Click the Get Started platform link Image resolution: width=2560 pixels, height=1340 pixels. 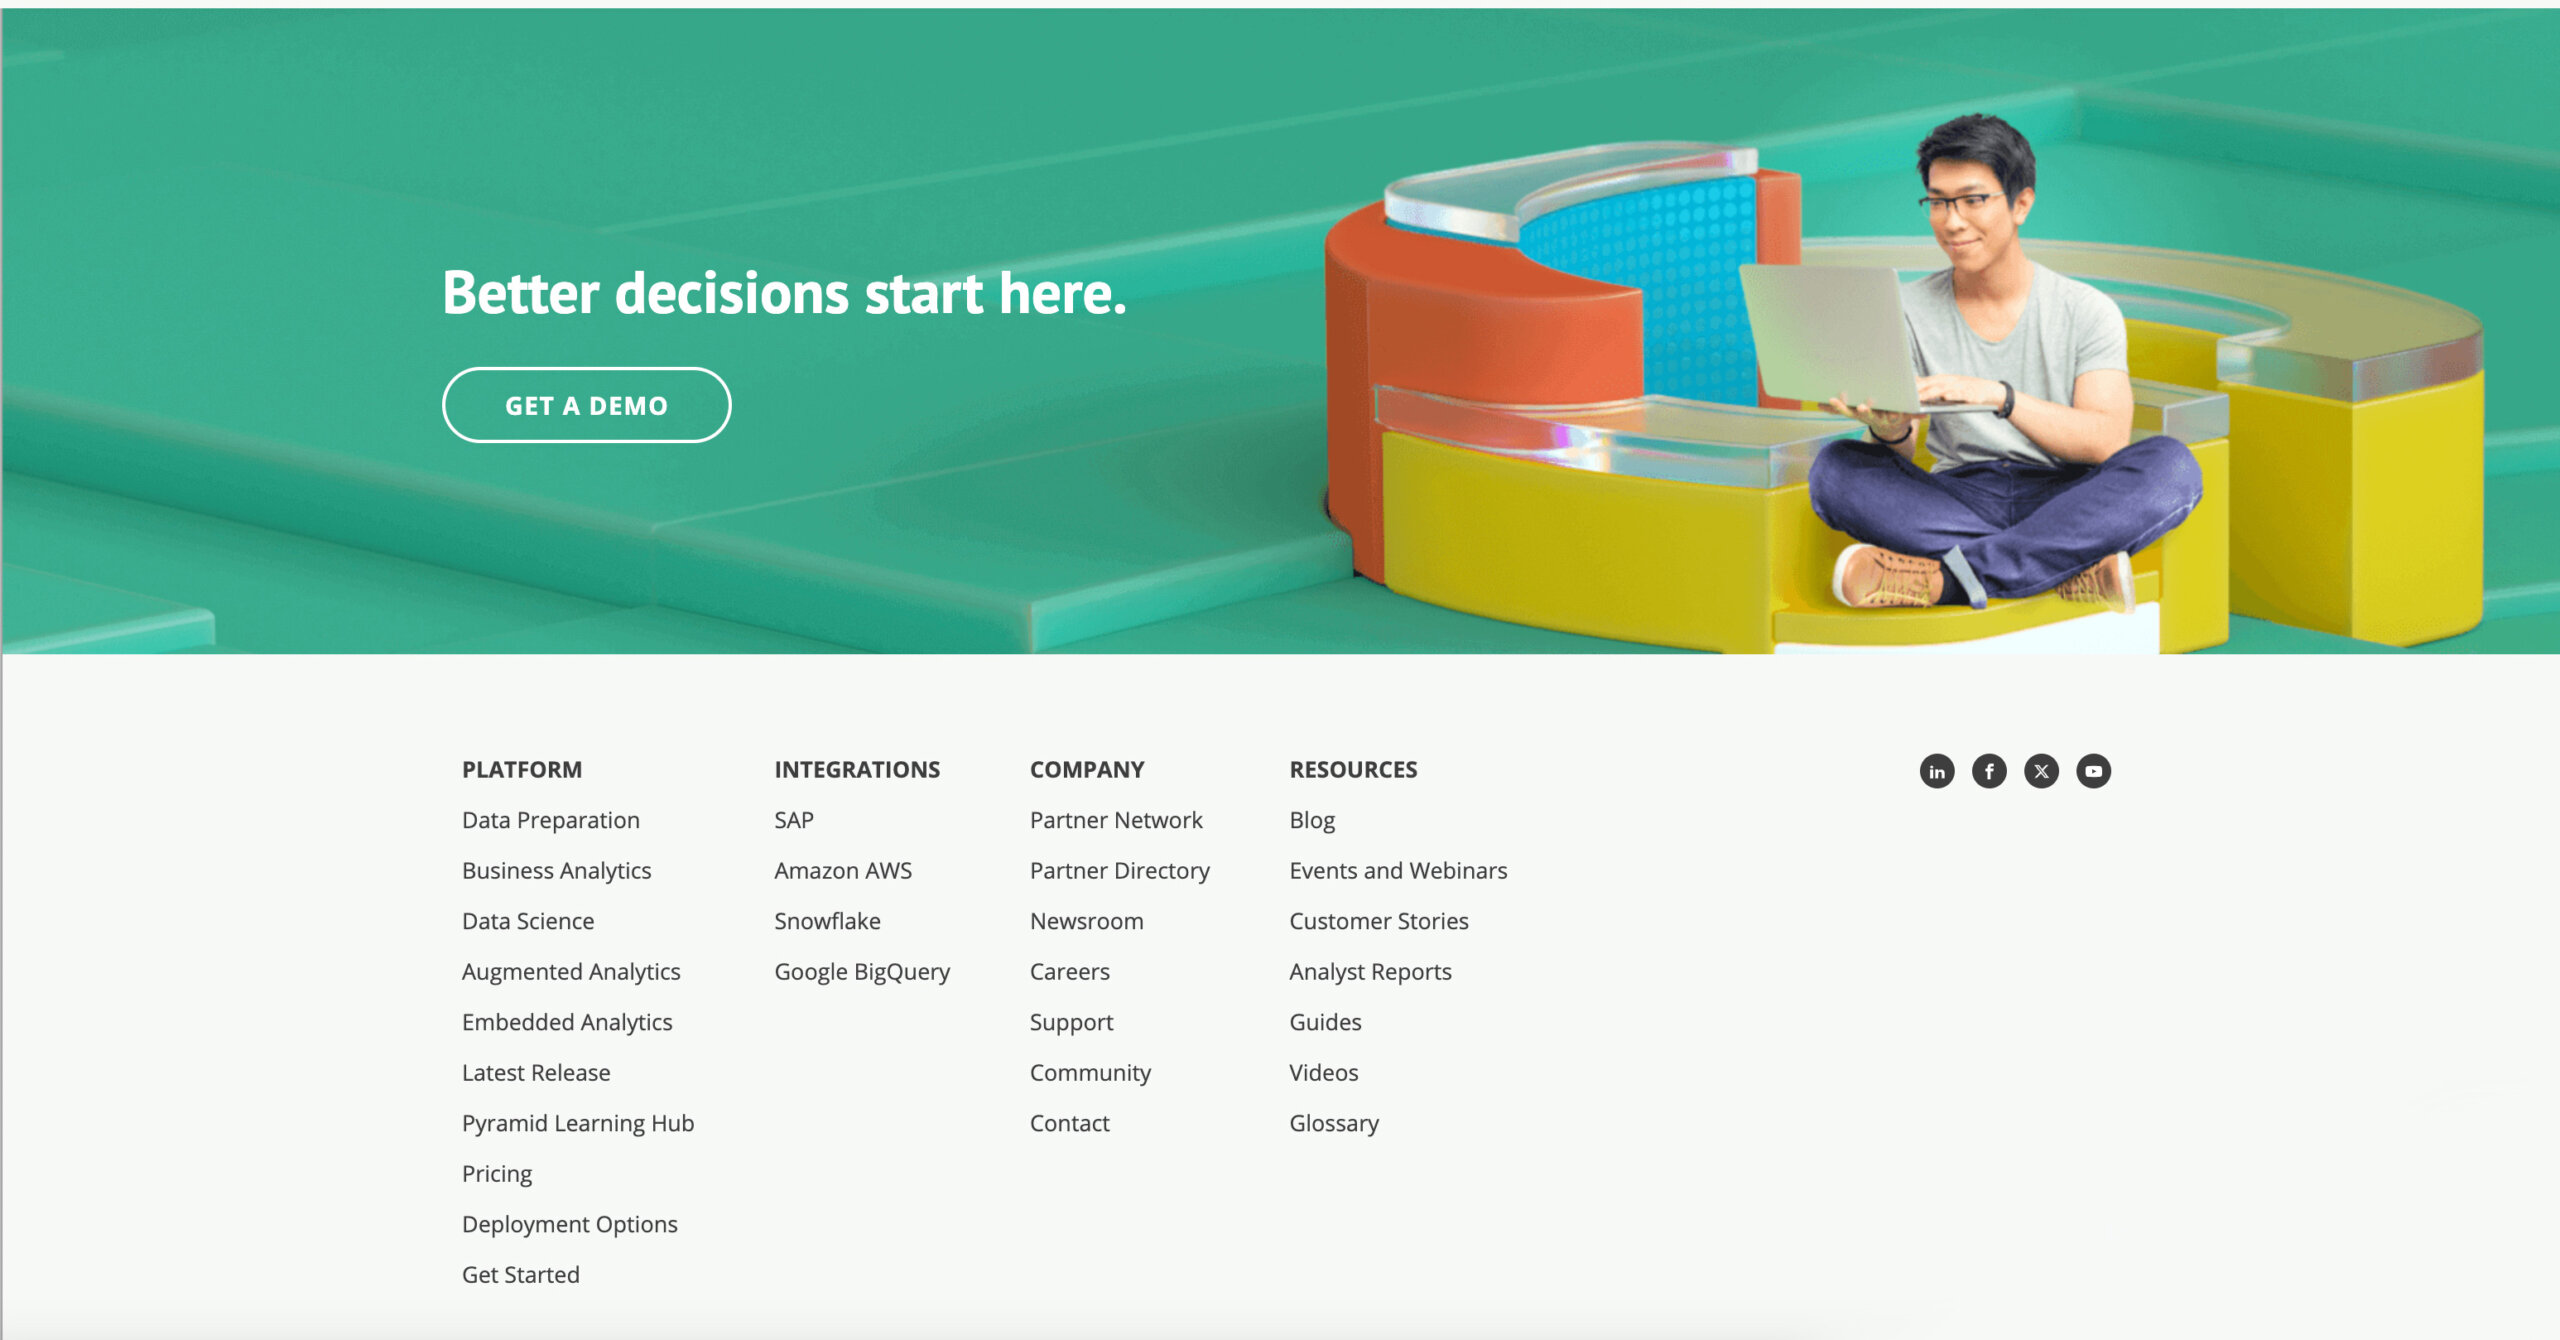[x=520, y=1274]
